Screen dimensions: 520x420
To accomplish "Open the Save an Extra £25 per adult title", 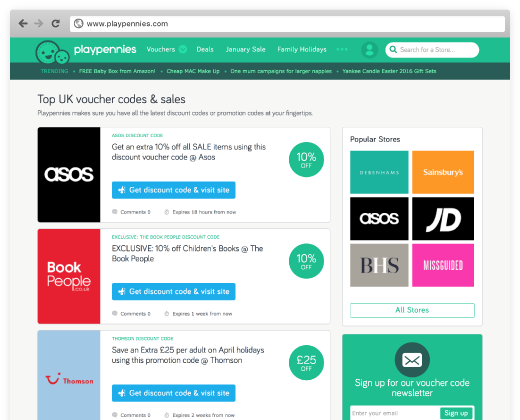I will [x=188, y=355].
